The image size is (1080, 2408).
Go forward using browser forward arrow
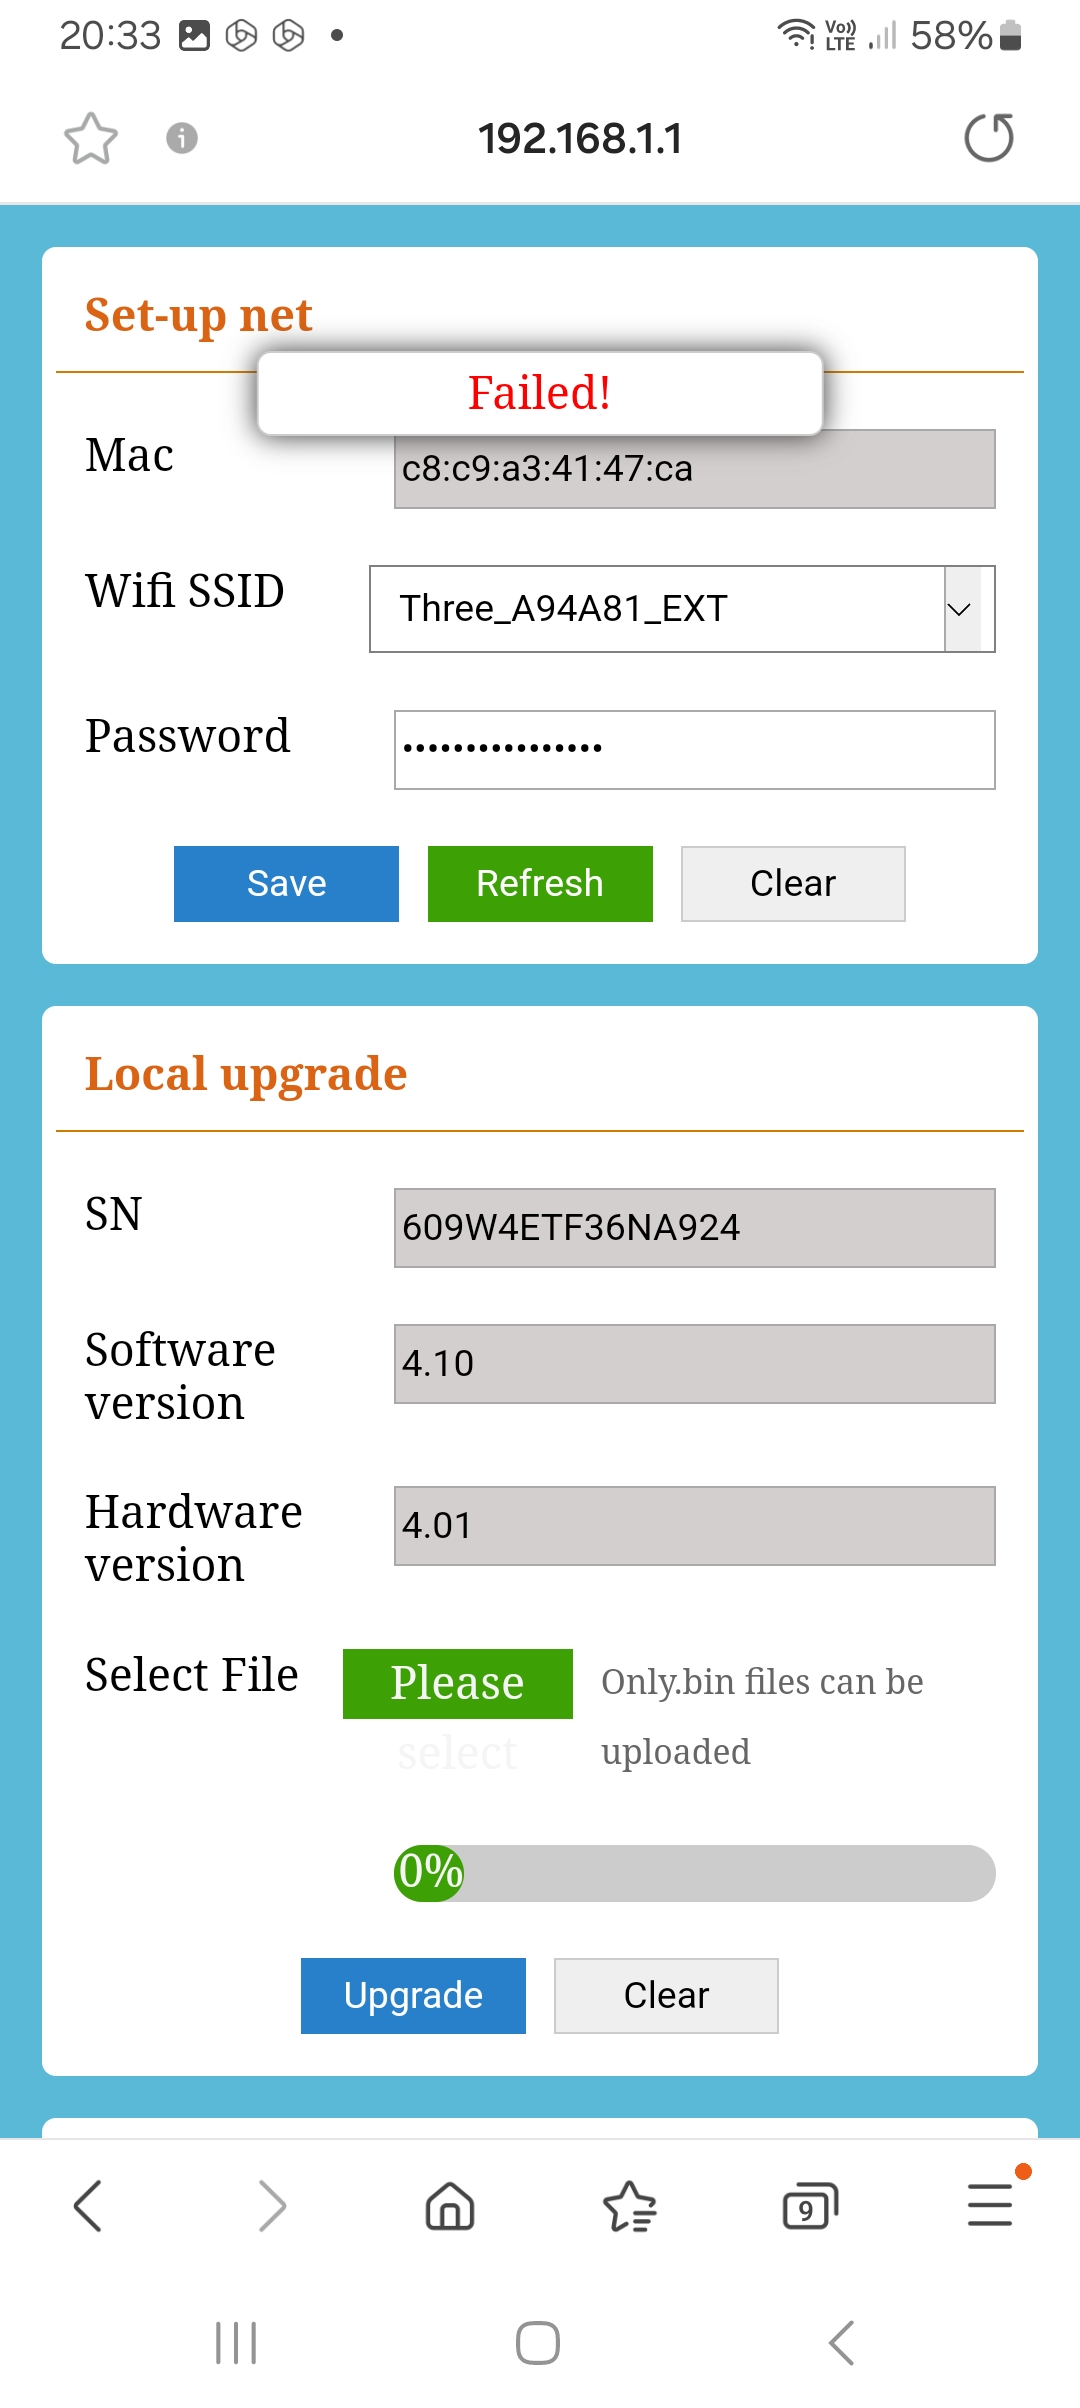coord(271,2205)
